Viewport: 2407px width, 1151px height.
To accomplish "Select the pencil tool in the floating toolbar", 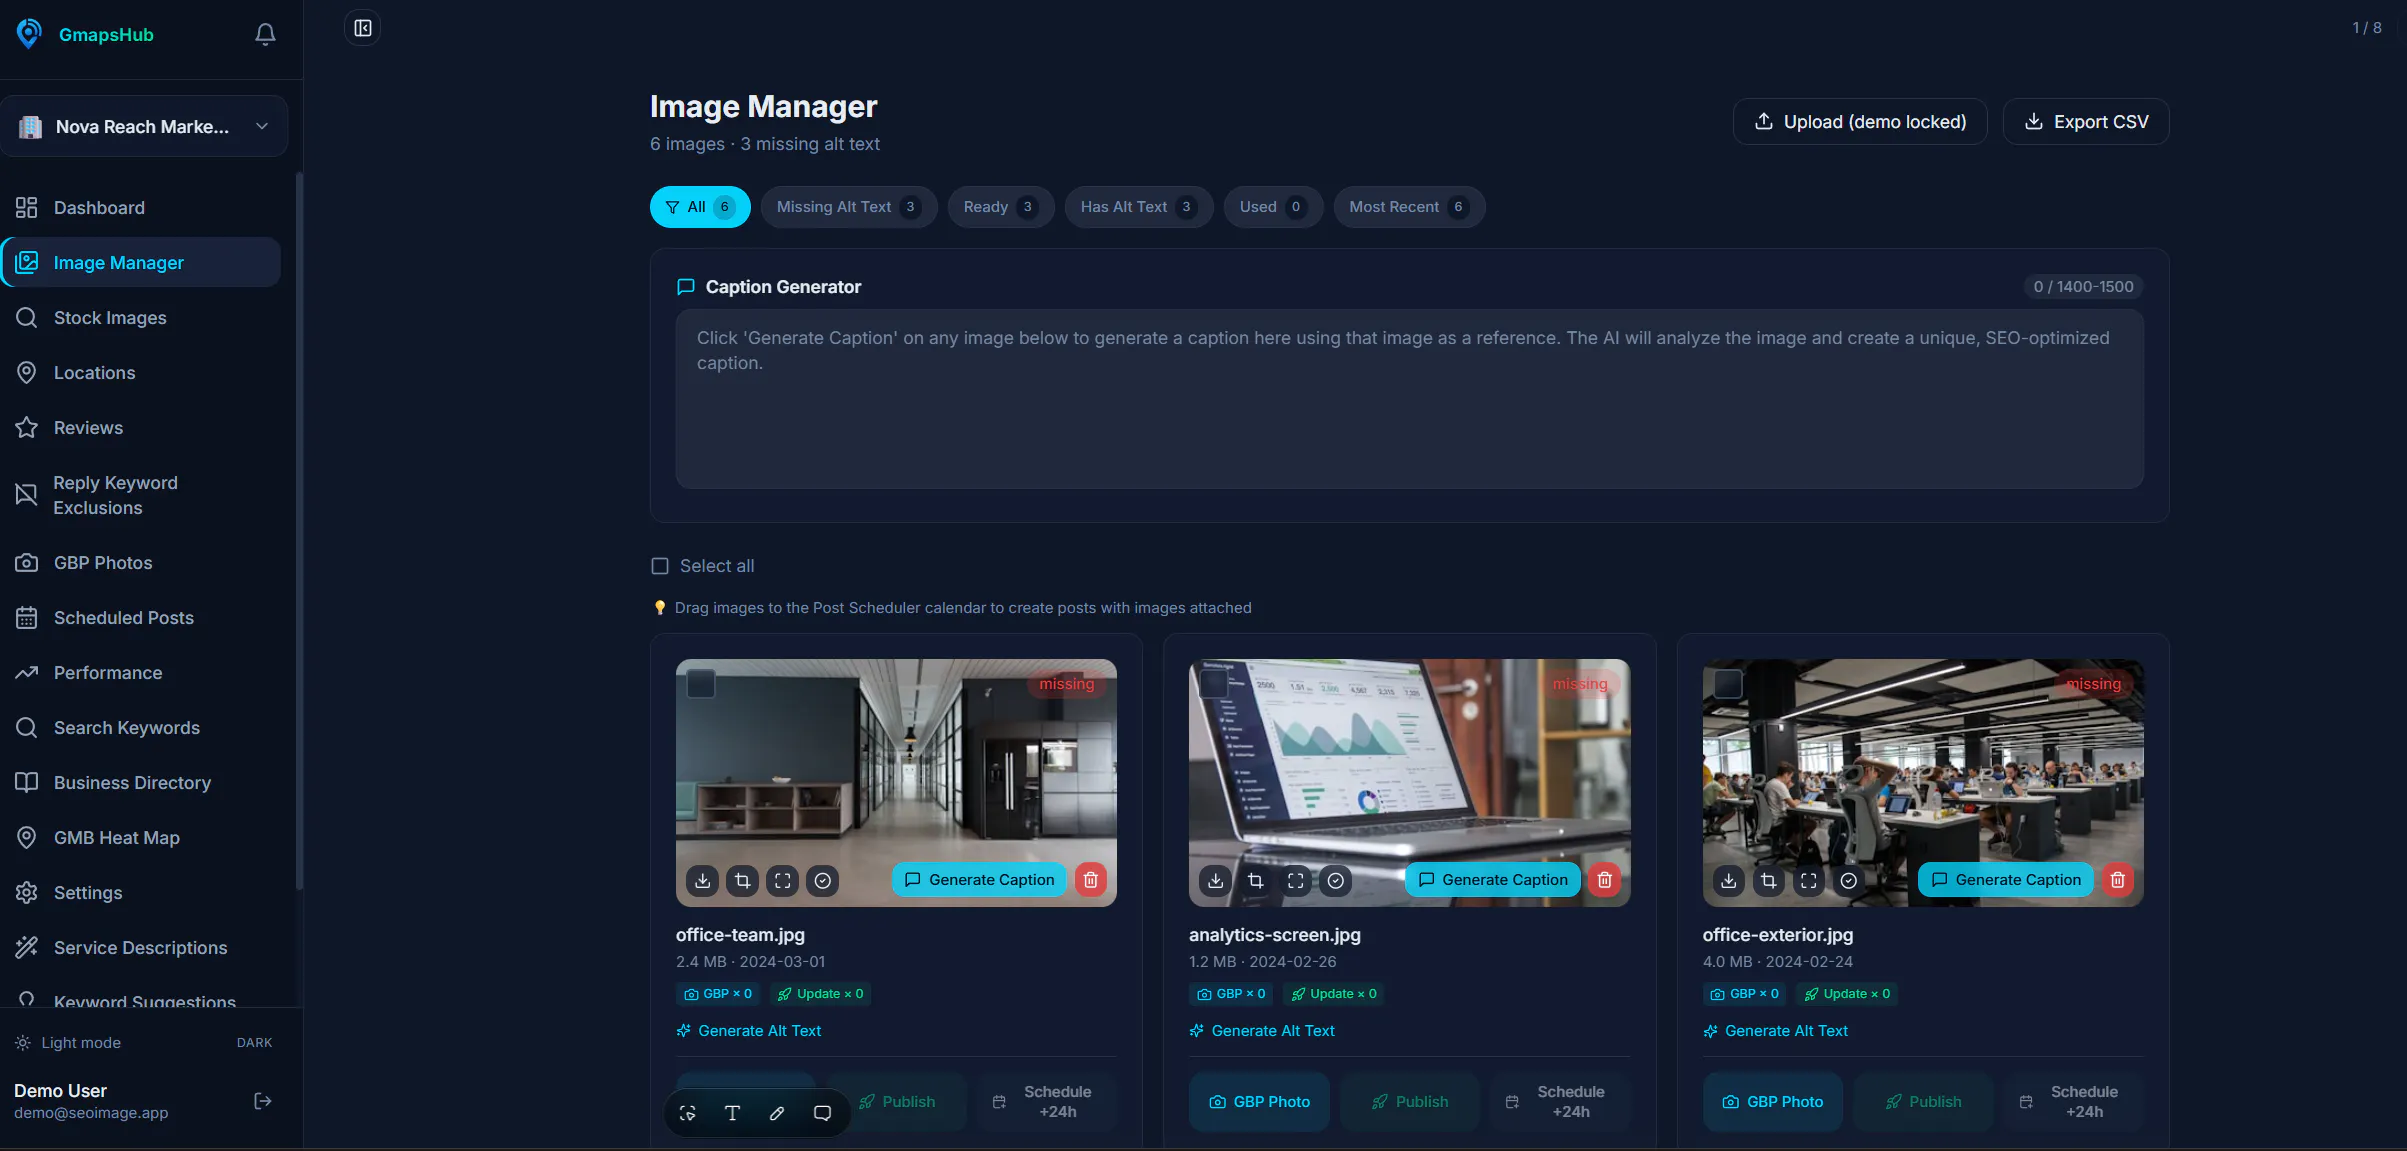I will (777, 1113).
